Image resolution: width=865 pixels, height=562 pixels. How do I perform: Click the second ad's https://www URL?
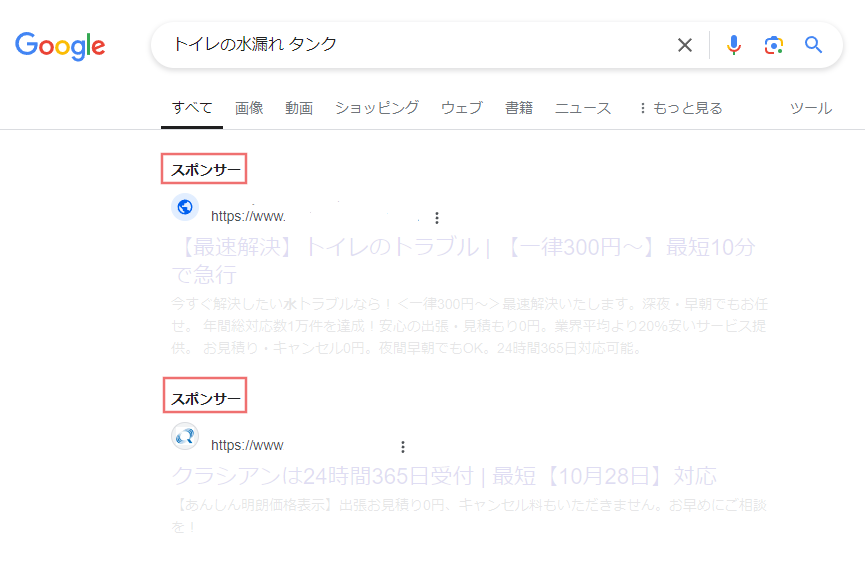click(x=247, y=445)
